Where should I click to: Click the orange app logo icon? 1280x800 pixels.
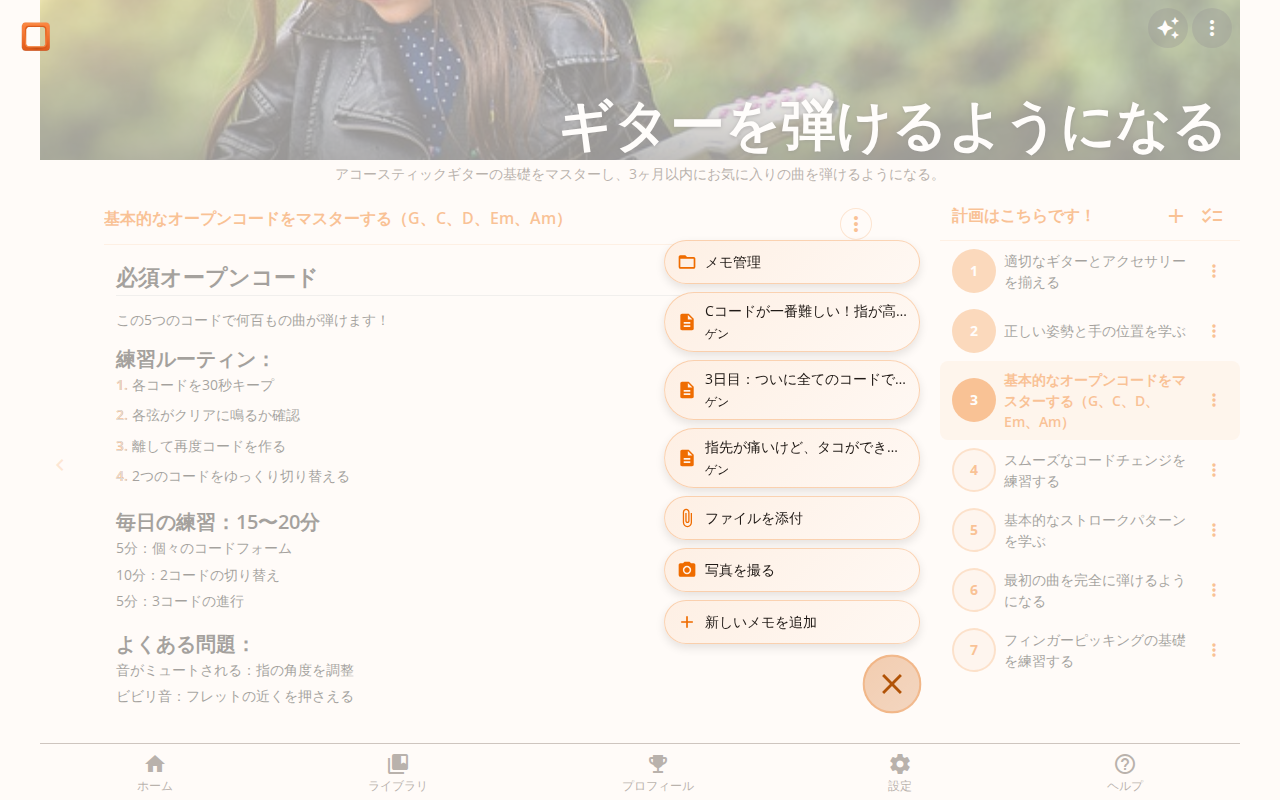[36, 37]
